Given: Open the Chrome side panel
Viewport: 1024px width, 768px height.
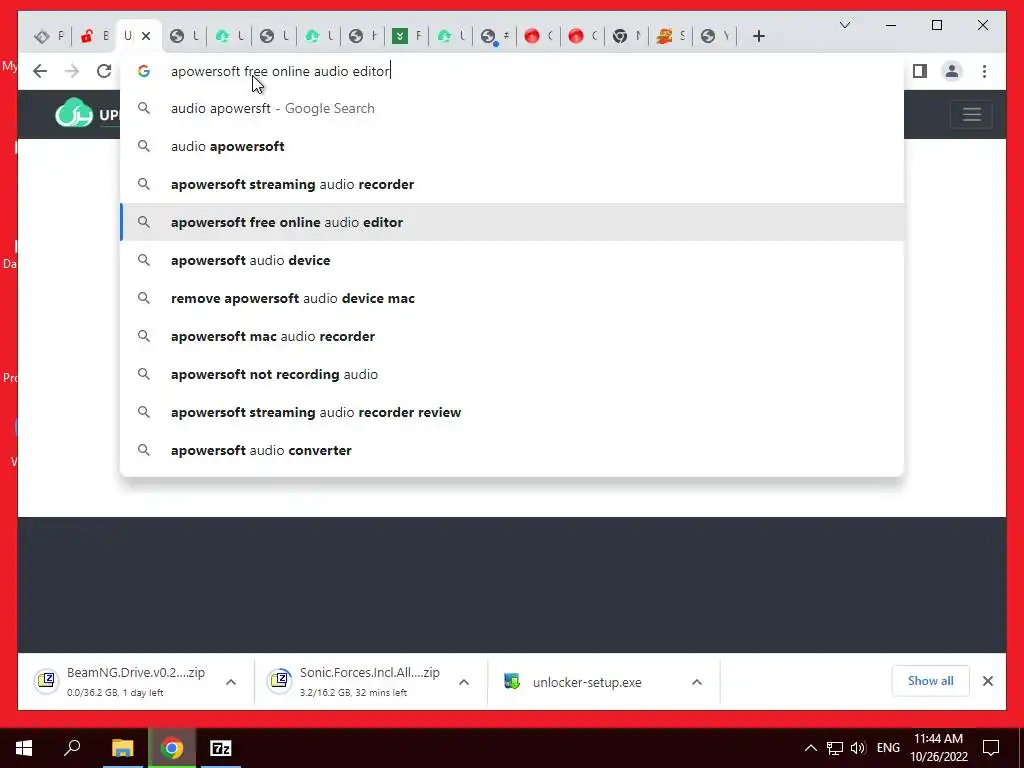Looking at the screenshot, I should (920, 71).
